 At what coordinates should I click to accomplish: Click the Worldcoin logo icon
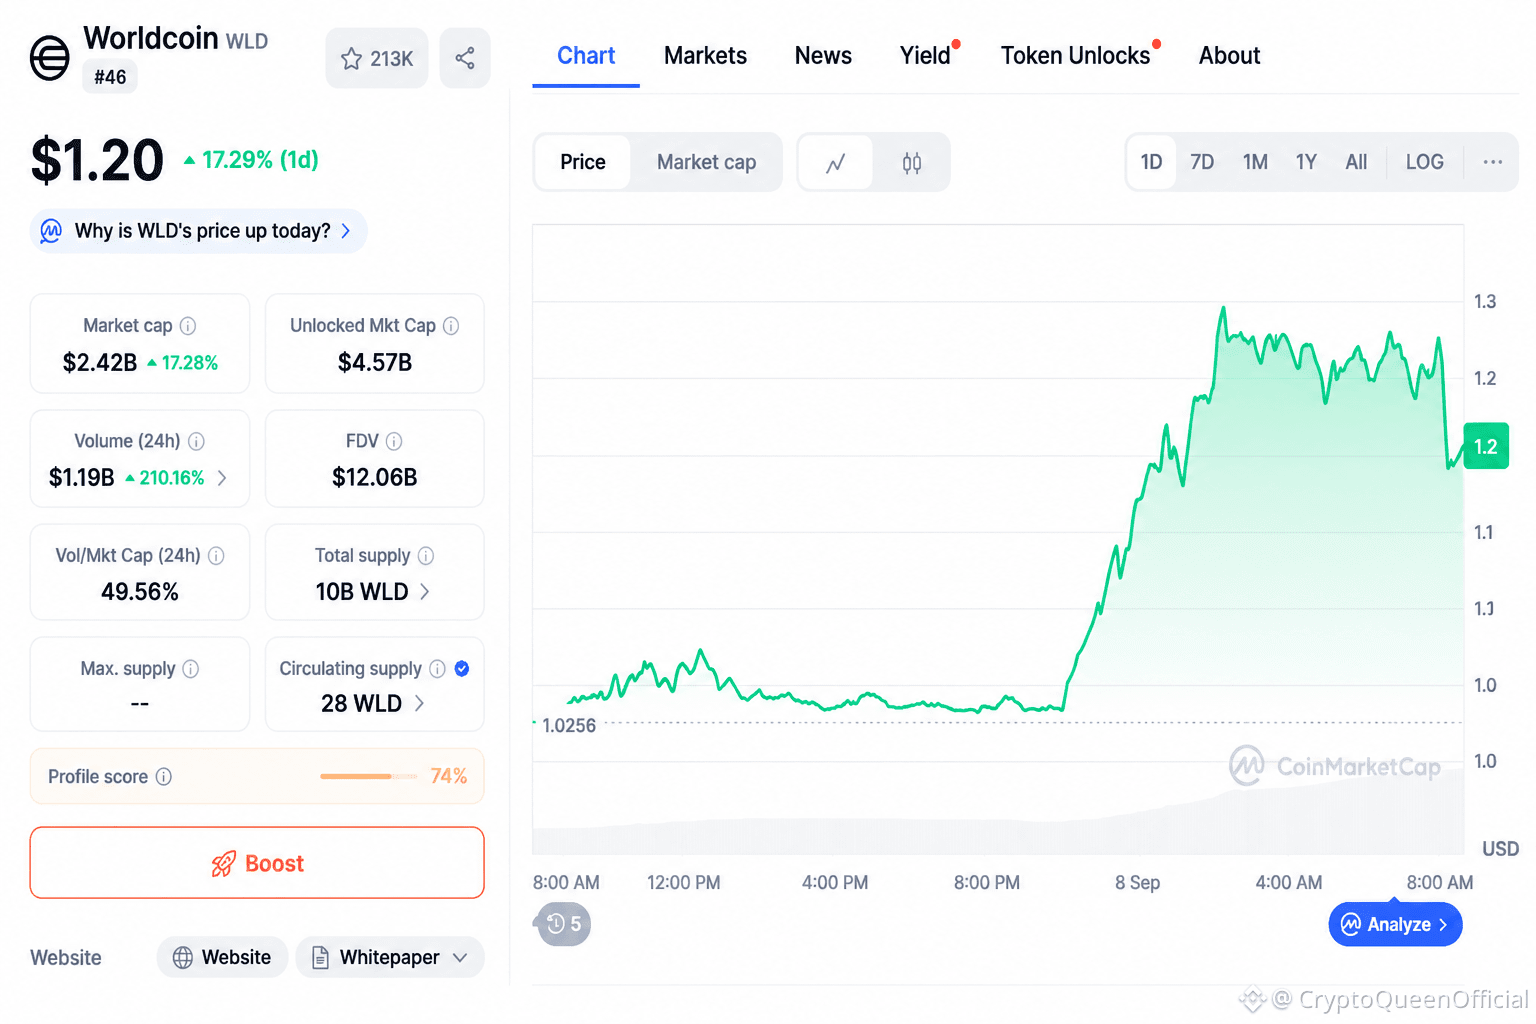tap(49, 58)
